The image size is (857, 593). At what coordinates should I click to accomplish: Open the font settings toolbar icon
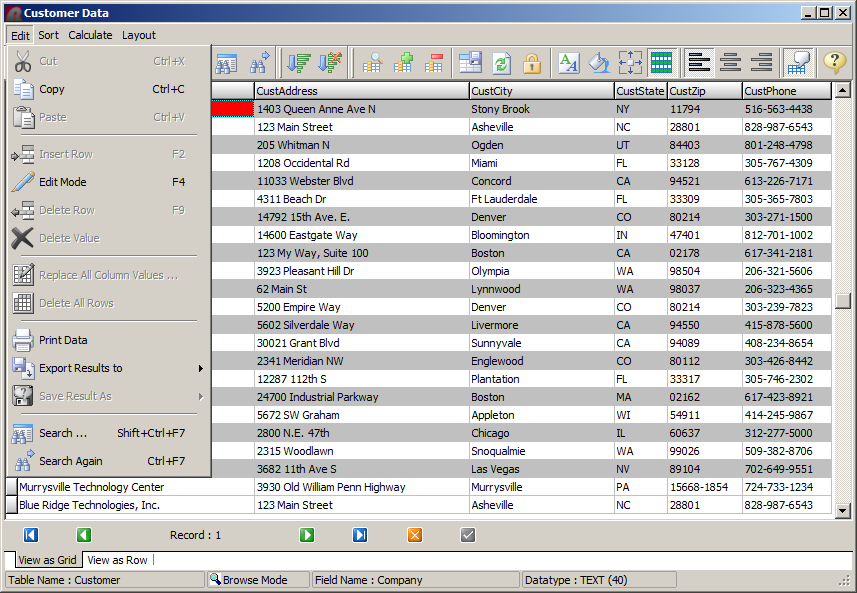568,63
